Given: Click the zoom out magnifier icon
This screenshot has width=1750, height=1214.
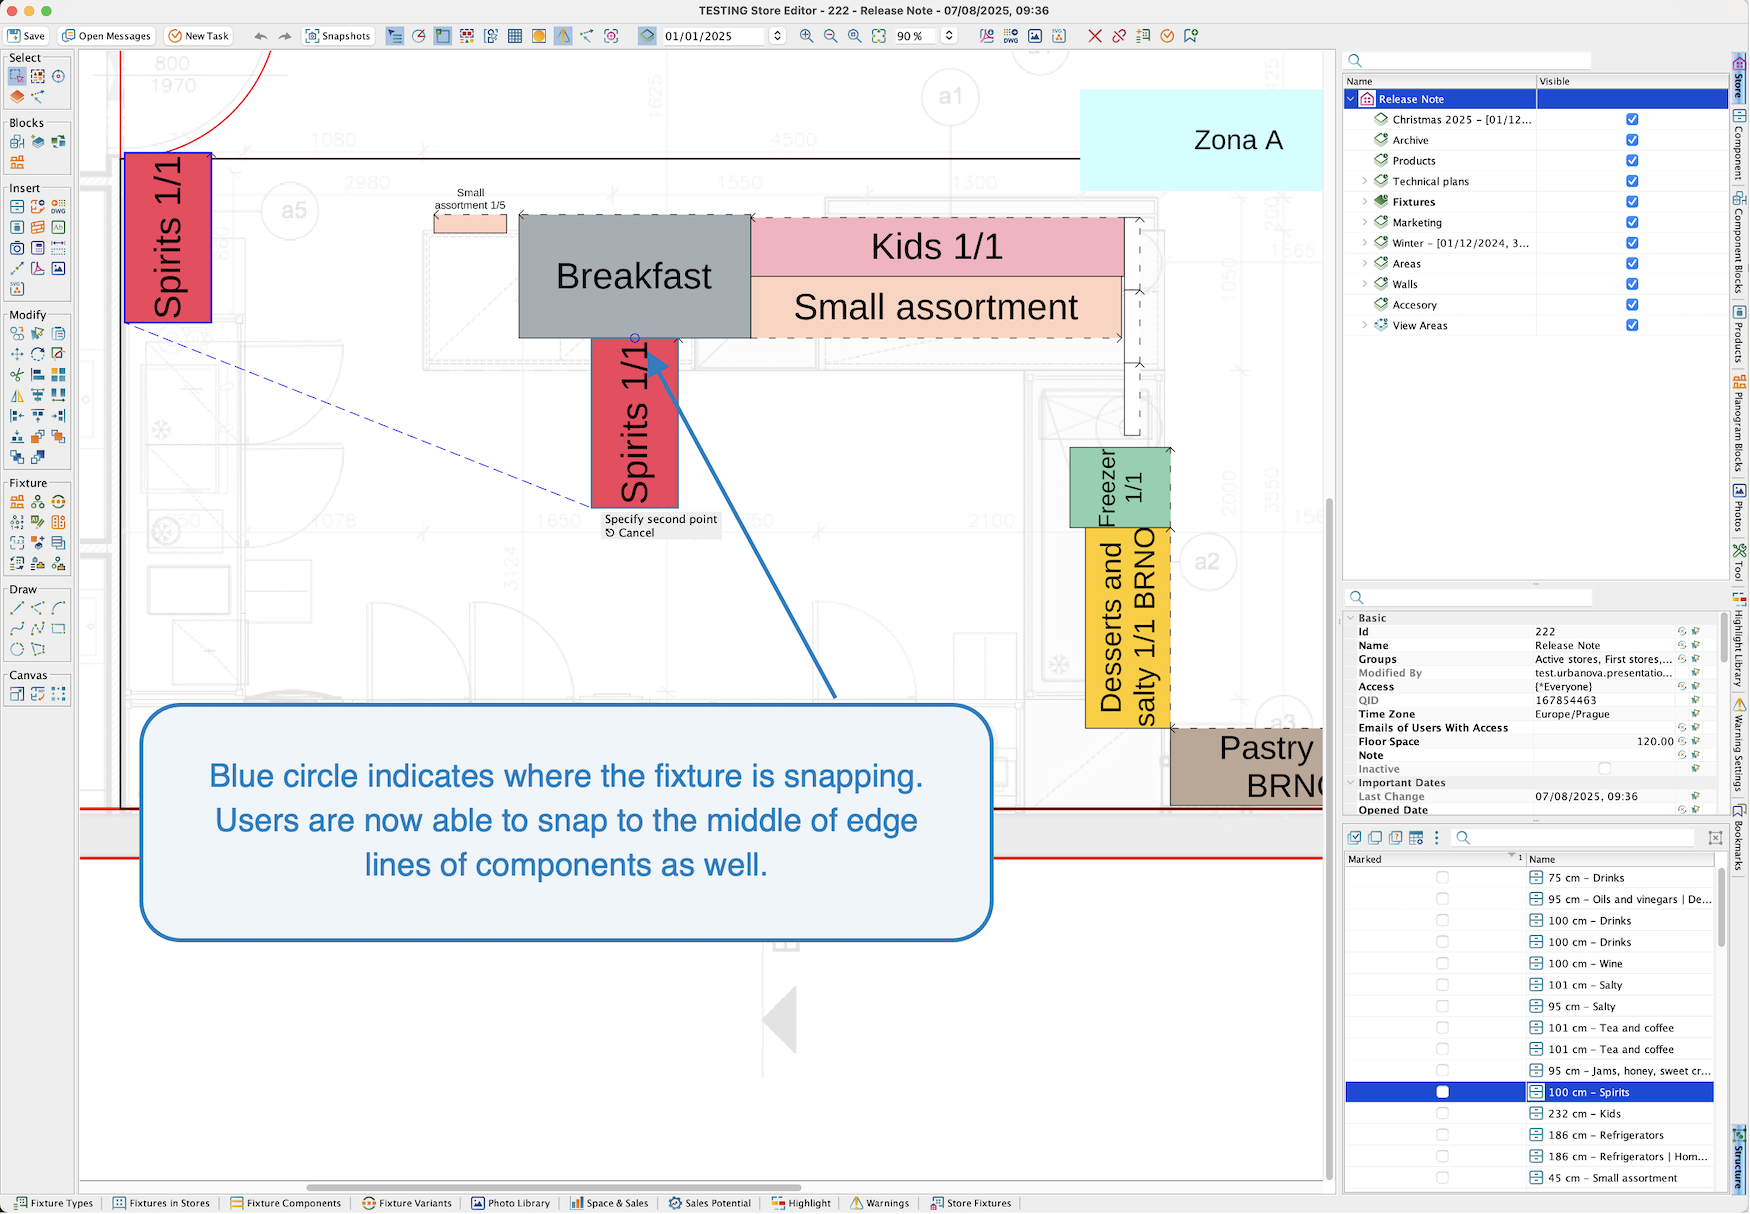Looking at the screenshot, I should pos(830,36).
